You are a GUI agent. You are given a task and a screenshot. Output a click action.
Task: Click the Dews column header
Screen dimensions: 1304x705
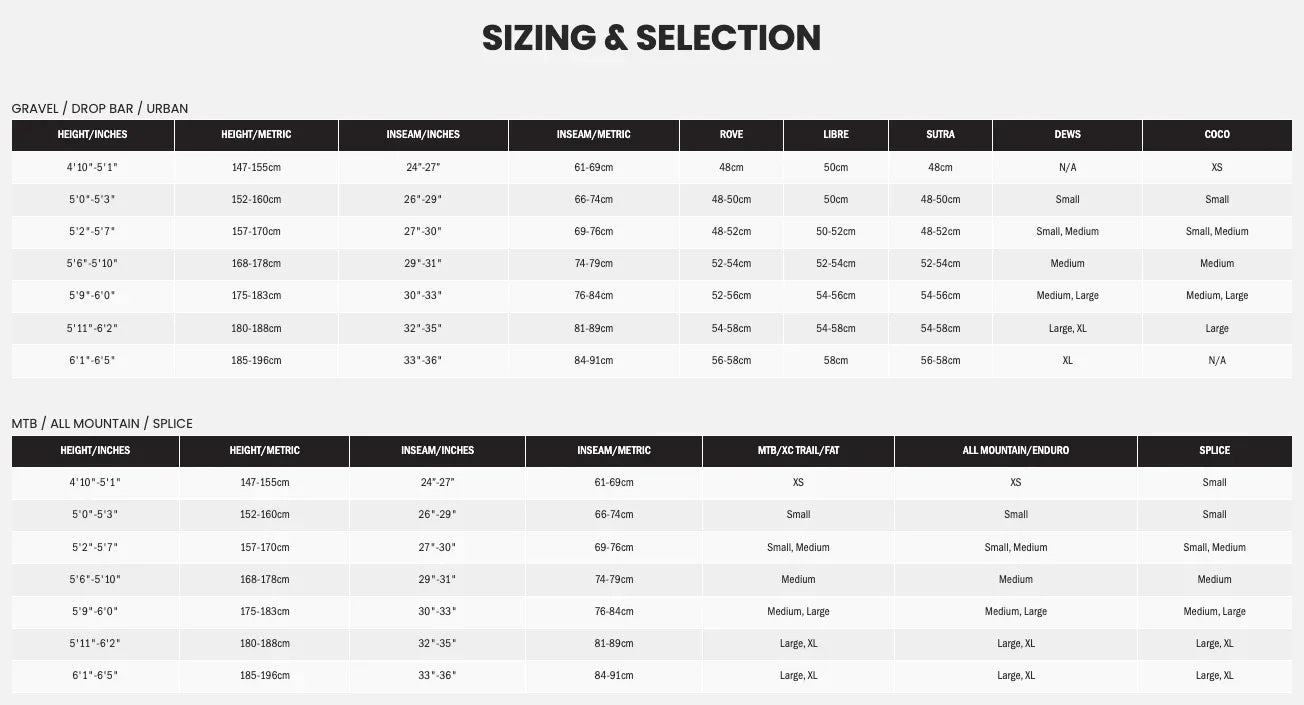tap(1067, 135)
